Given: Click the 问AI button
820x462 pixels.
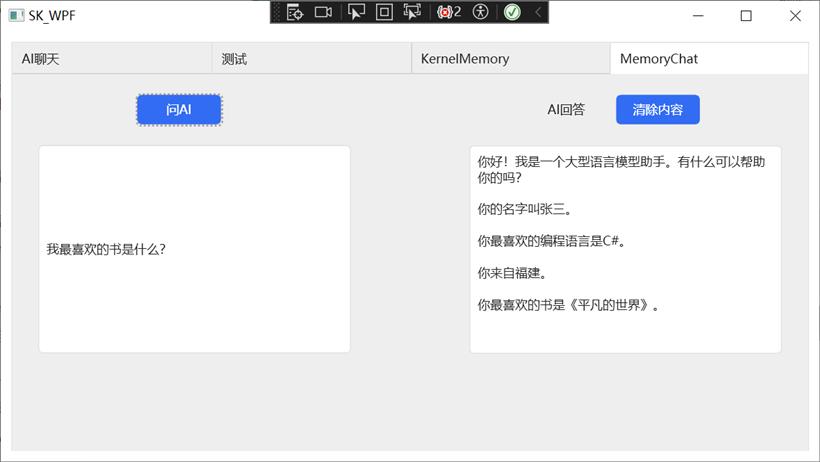Looking at the screenshot, I should pos(179,110).
